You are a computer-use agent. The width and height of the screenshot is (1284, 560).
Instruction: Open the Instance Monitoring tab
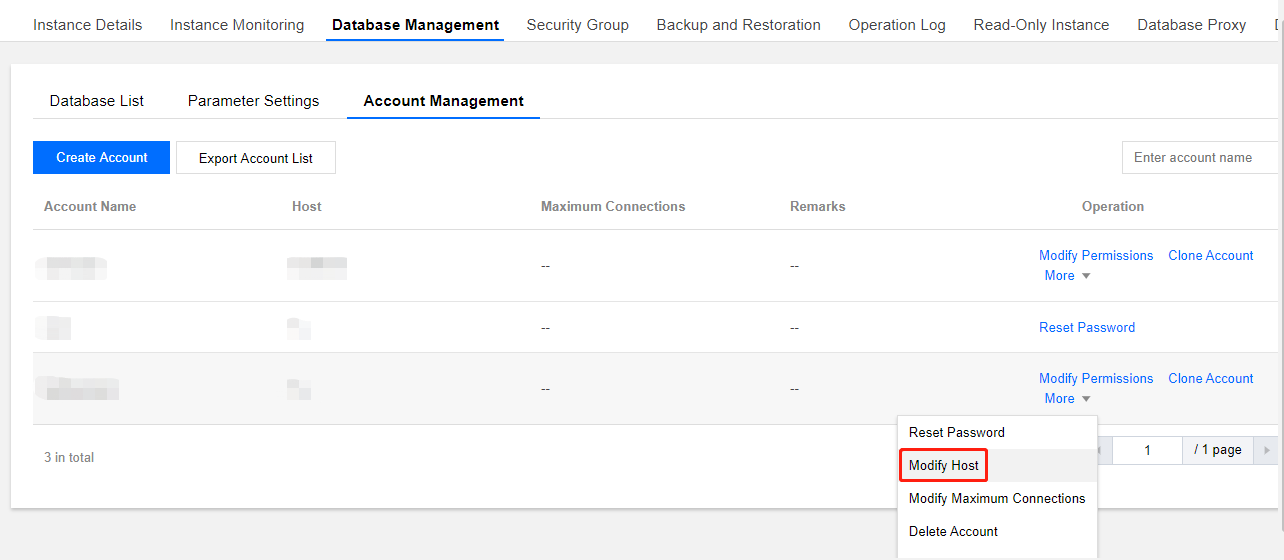tap(237, 25)
